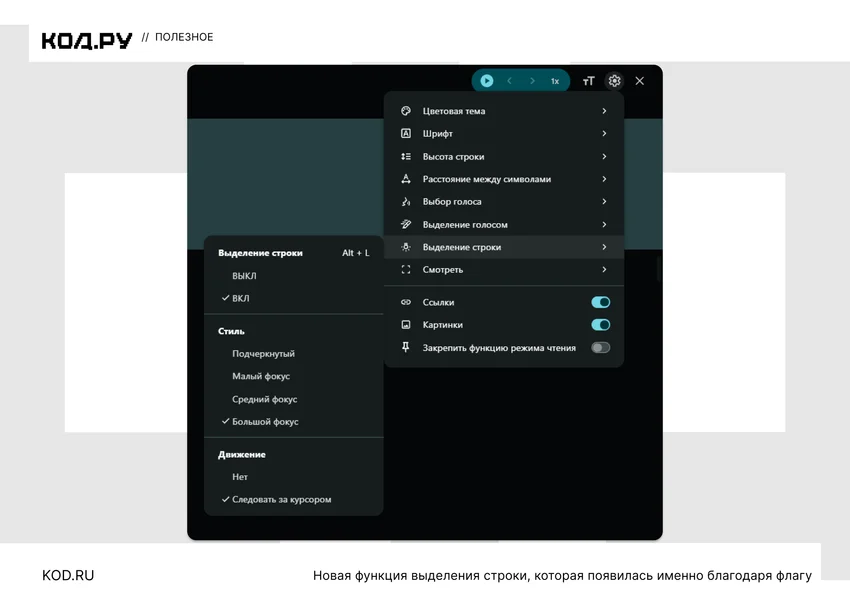
Task: Skip to next paragraph arrow
Action: pos(532,81)
